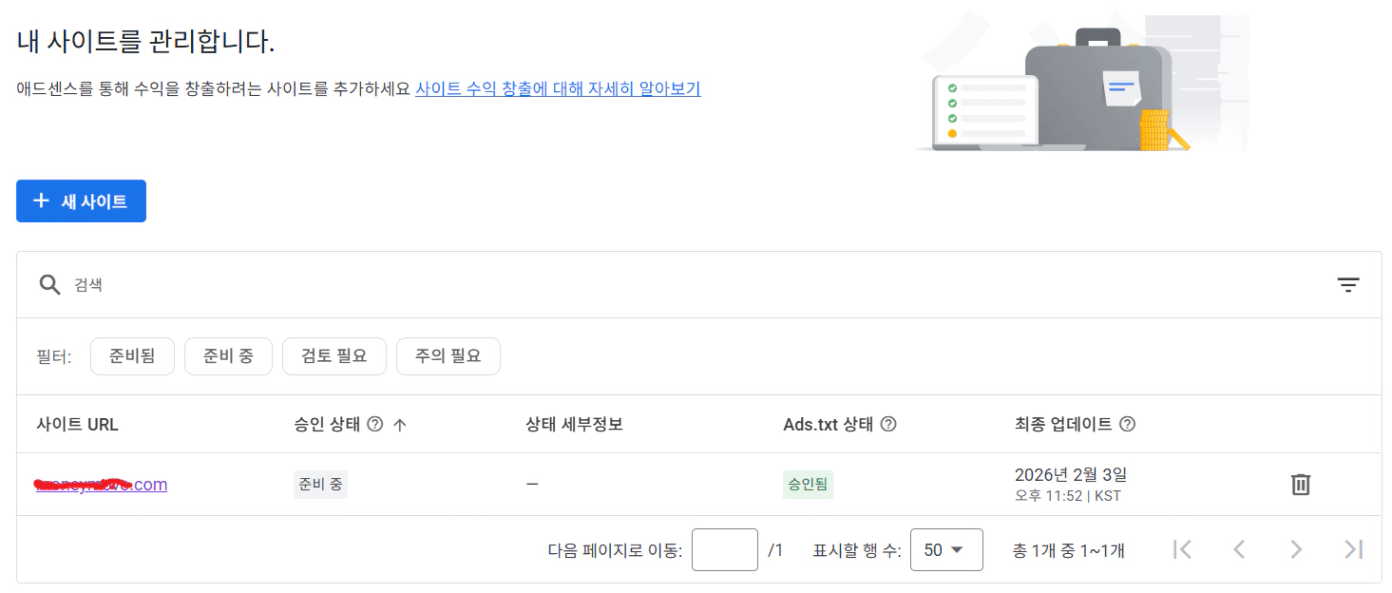Click the 새 사이트 button
The width and height of the screenshot is (1392, 593).
coord(81,201)
